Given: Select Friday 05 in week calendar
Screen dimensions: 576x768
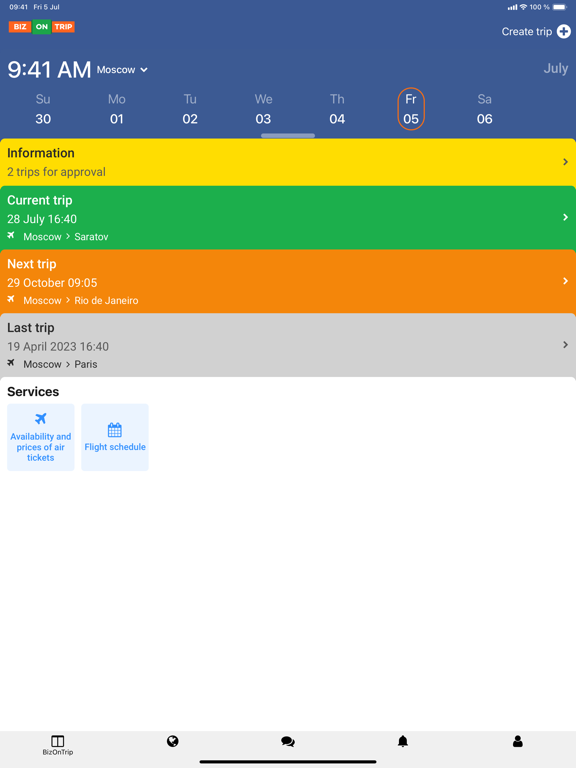Looking at the screenshot, I should (x=411, y=109).
